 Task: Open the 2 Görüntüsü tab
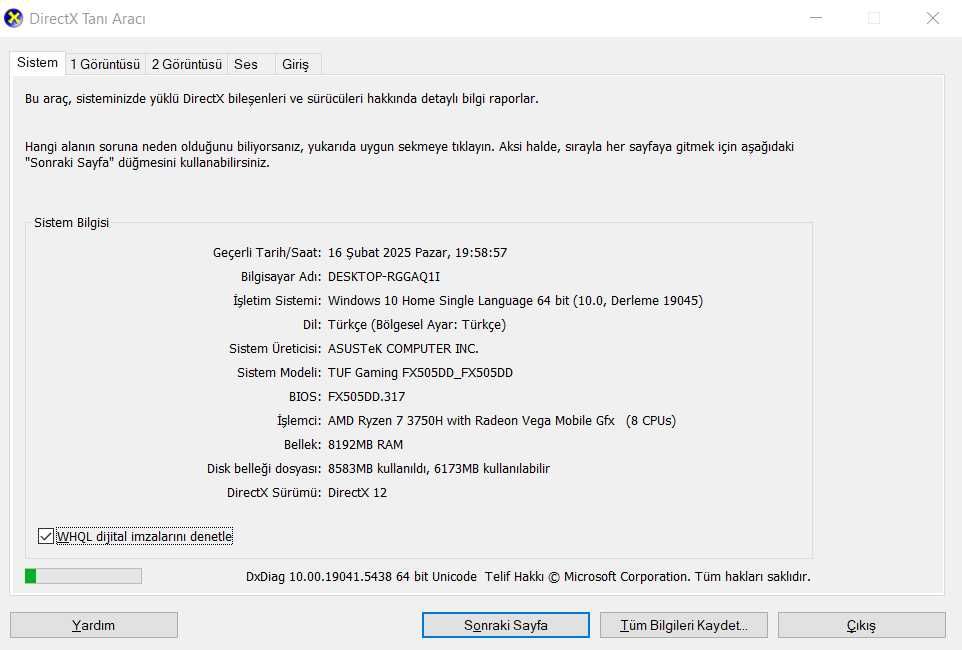coord(187,64)
